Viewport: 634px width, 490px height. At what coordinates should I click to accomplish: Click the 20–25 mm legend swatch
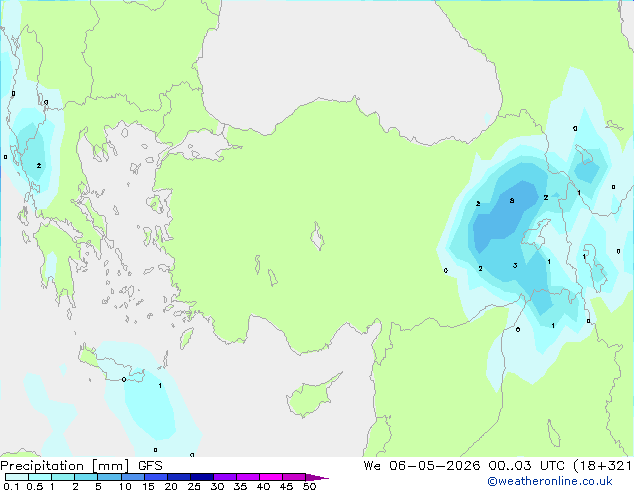click(178, 477)
